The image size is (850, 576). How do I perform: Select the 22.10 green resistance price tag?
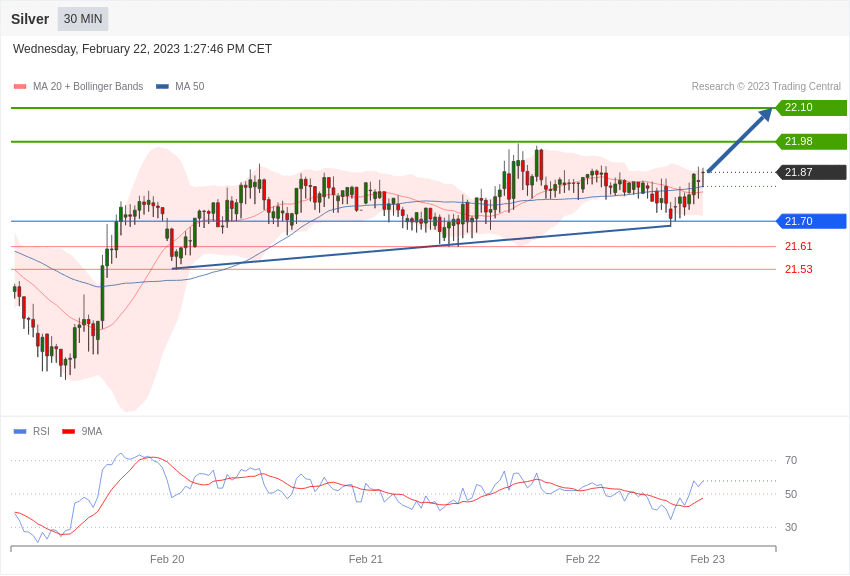(812, 107)
